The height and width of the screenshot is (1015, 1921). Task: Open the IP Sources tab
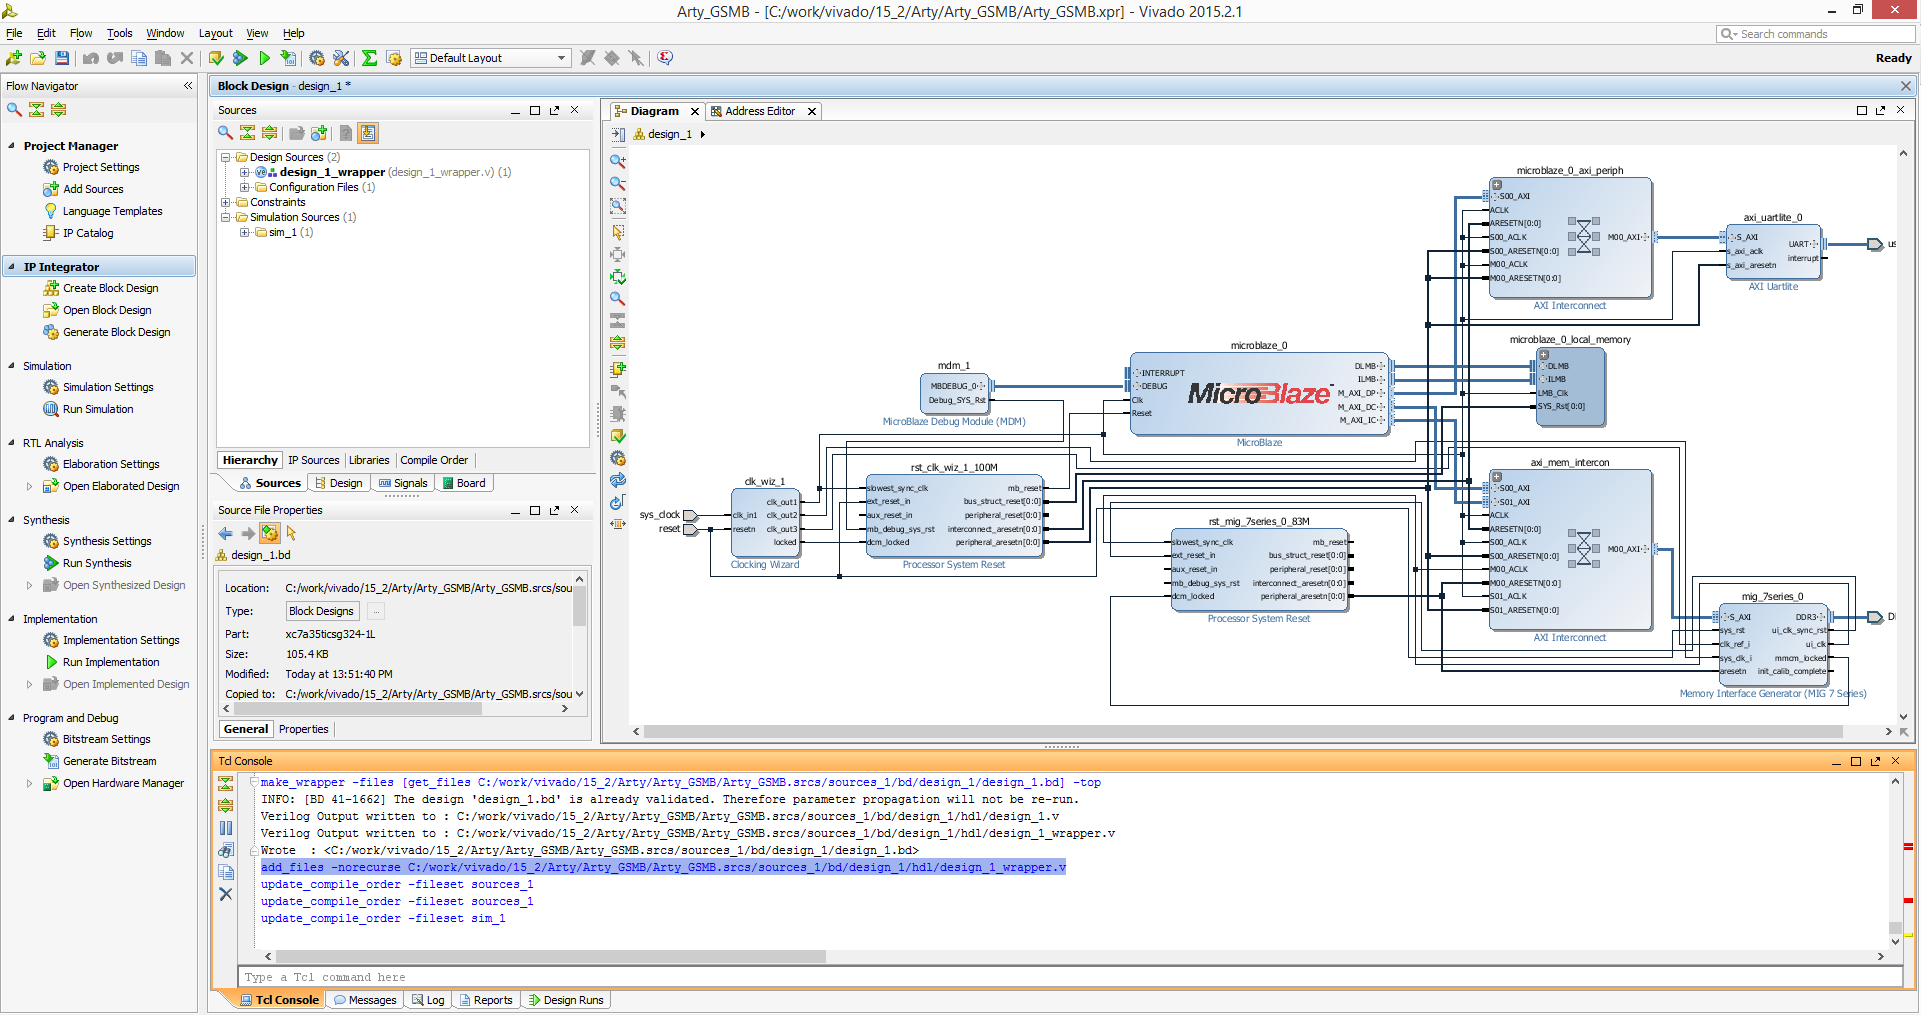313,460
